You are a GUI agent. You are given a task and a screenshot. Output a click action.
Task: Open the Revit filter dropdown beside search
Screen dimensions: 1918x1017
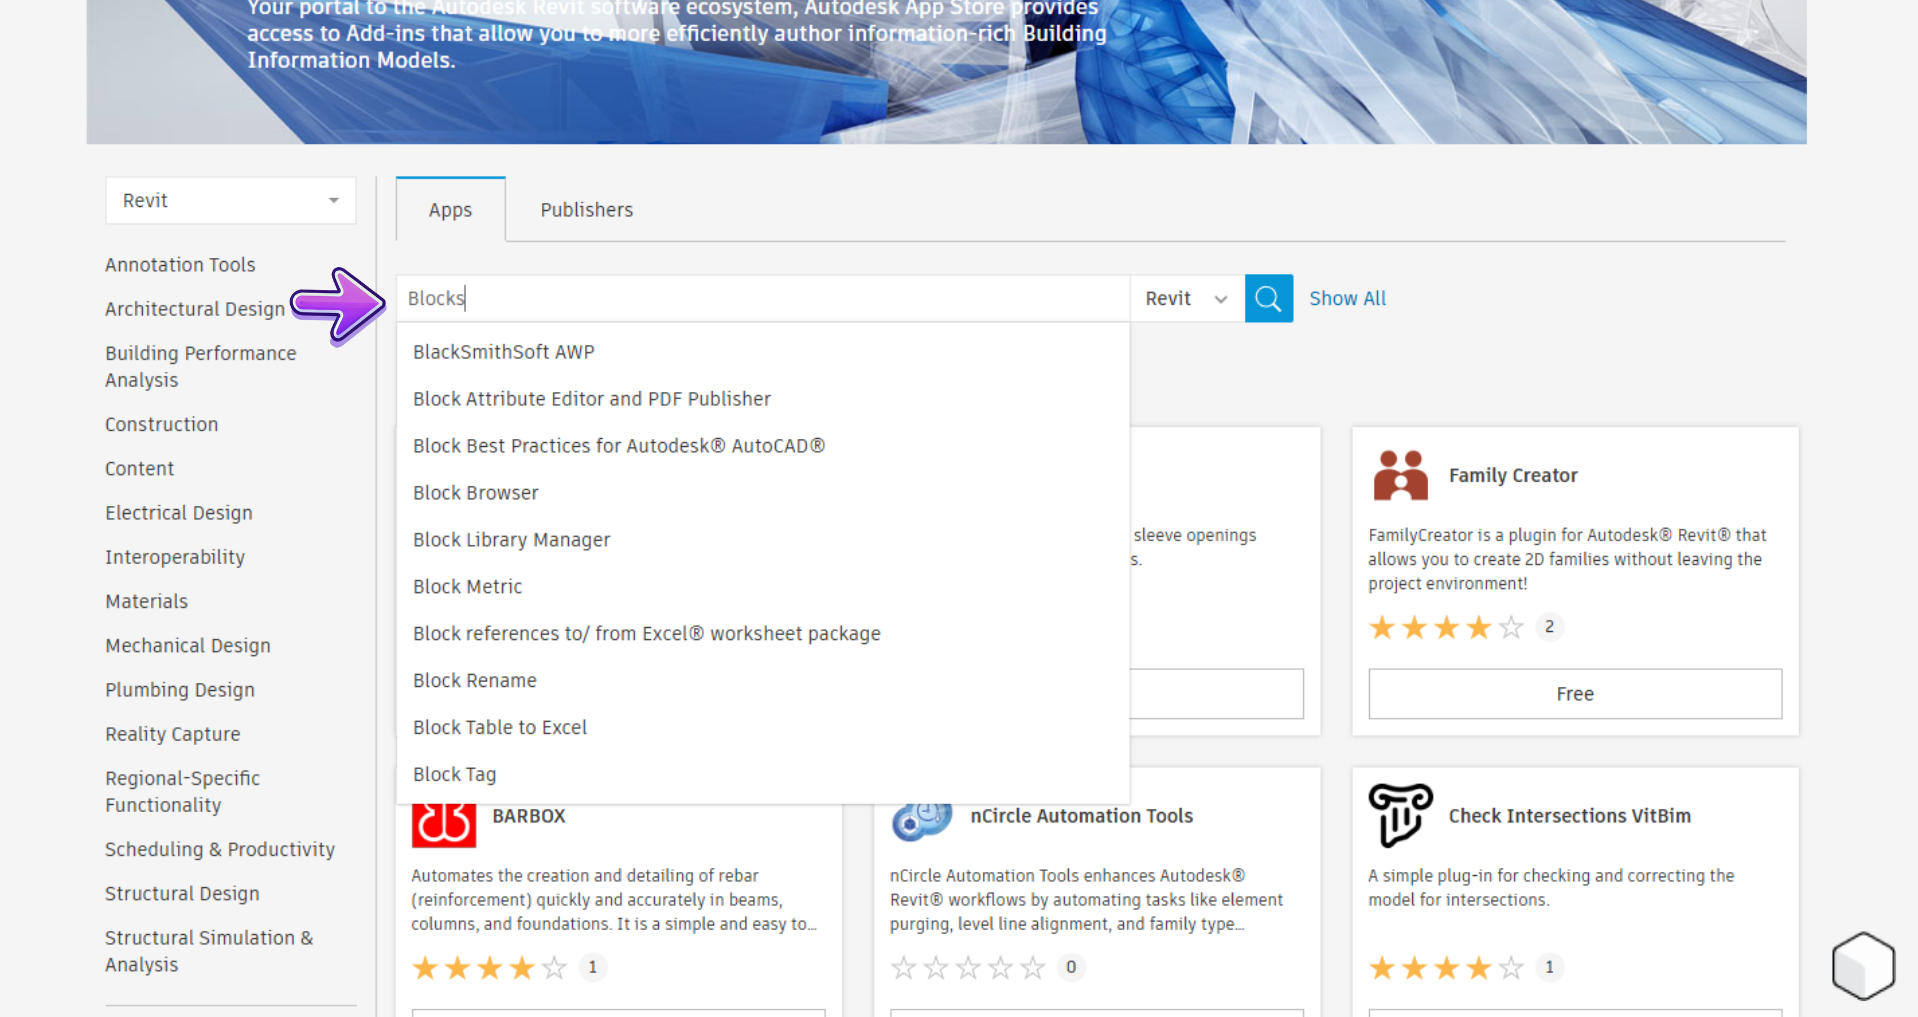[1186, 299]
